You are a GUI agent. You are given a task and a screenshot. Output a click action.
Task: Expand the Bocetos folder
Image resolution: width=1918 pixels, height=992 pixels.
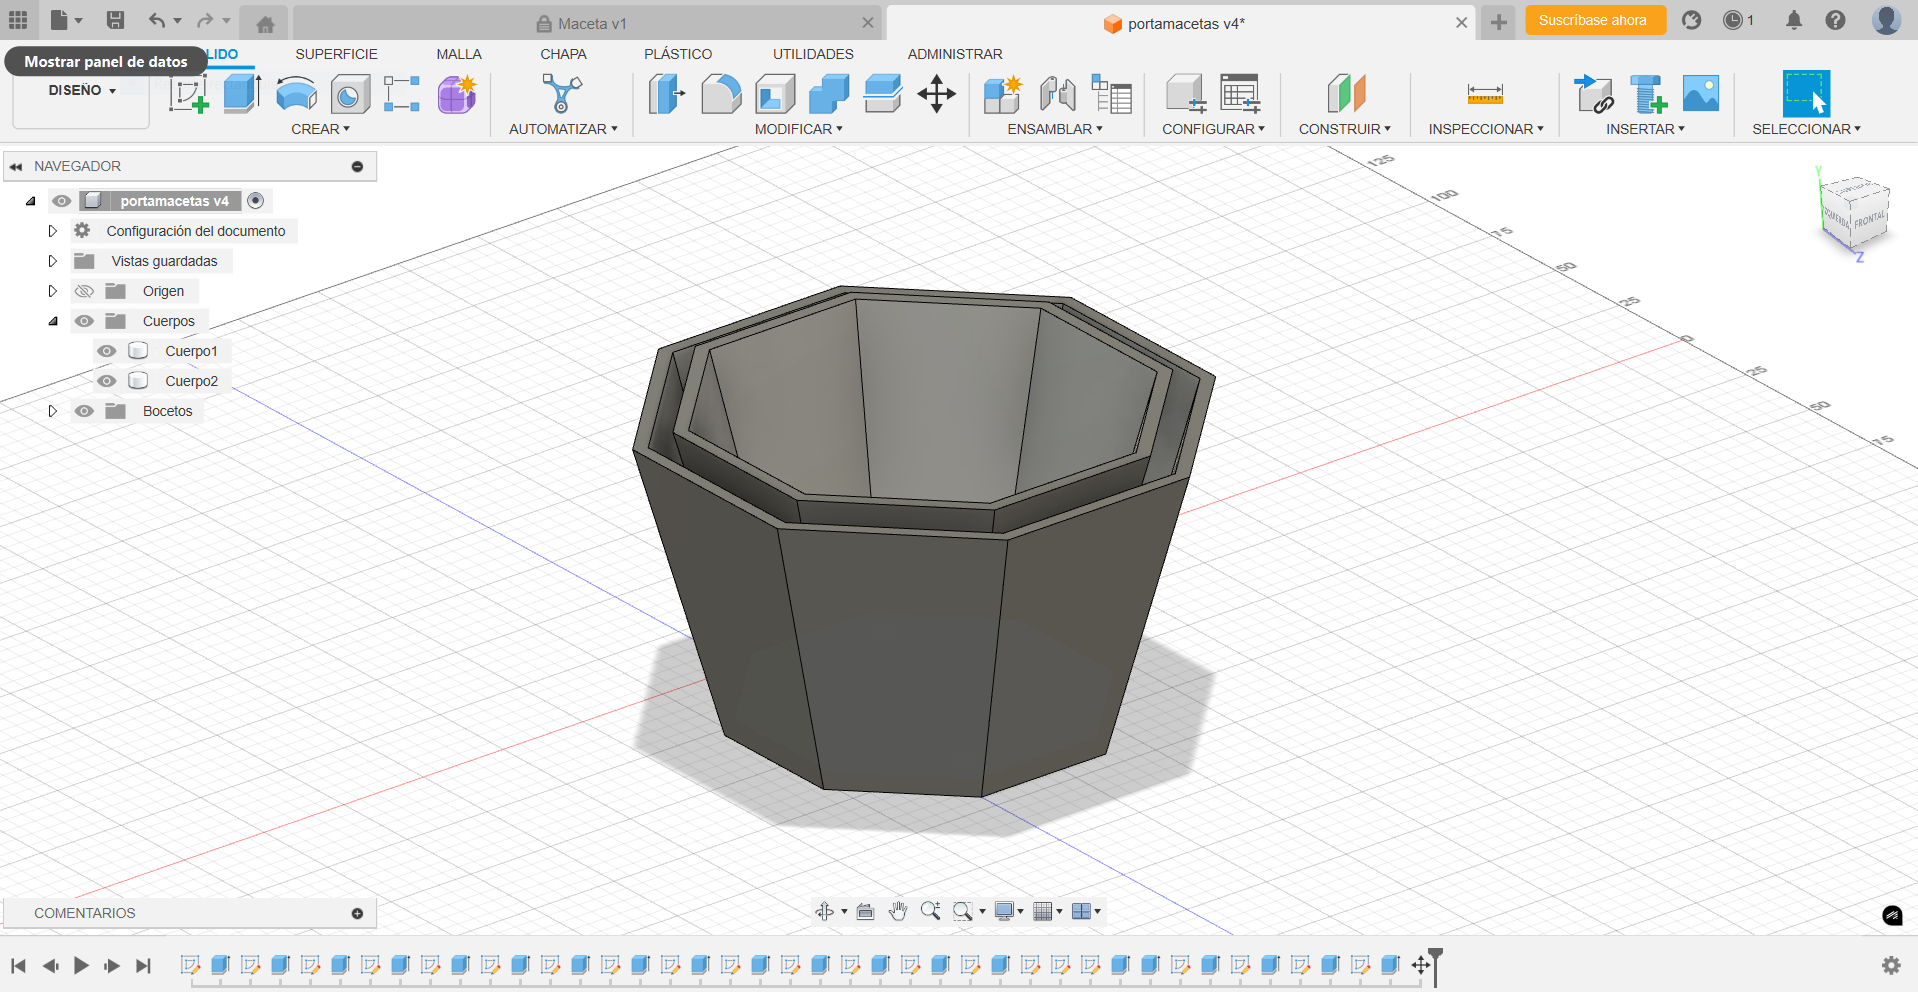point(53,411)
